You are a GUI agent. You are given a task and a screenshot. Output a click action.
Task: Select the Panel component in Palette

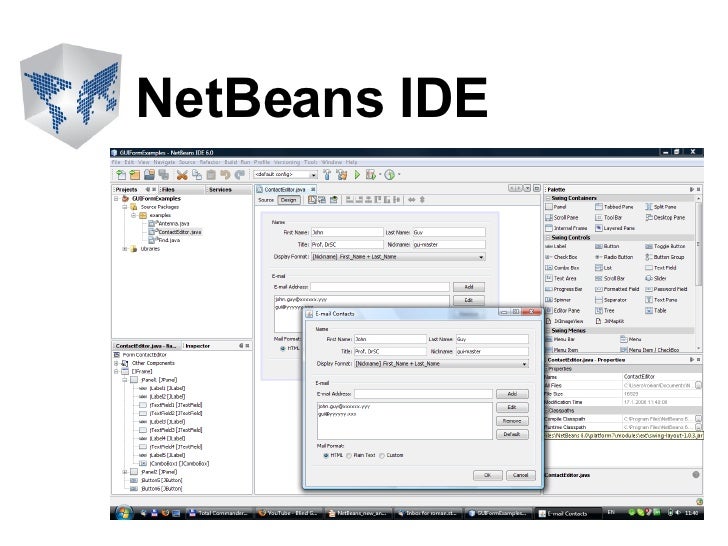tap(556, 207)
